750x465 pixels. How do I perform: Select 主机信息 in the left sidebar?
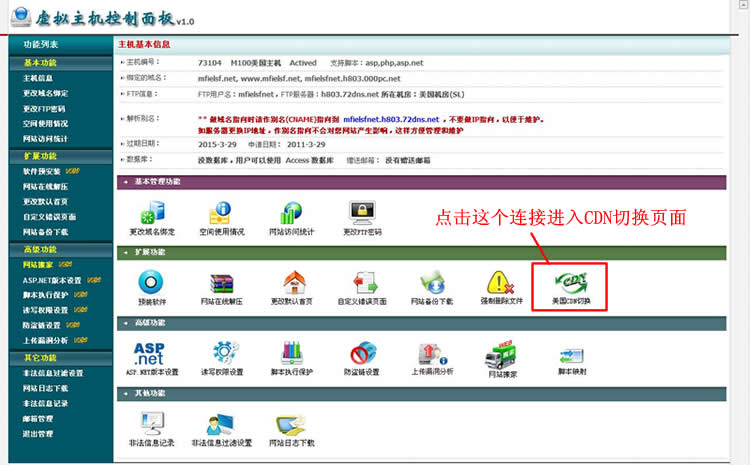[38, 78]
